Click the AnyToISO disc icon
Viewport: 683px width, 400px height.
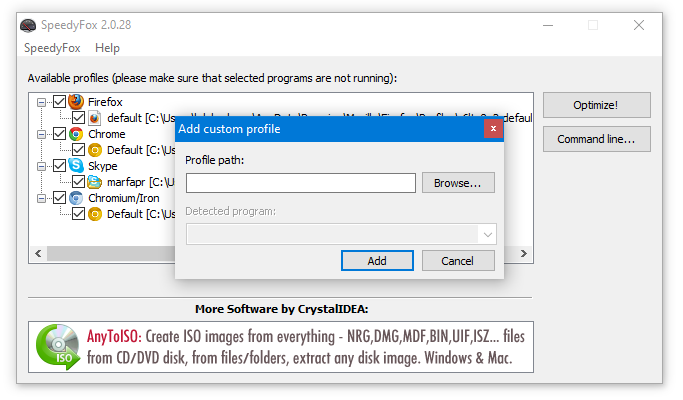click(58, 347)
